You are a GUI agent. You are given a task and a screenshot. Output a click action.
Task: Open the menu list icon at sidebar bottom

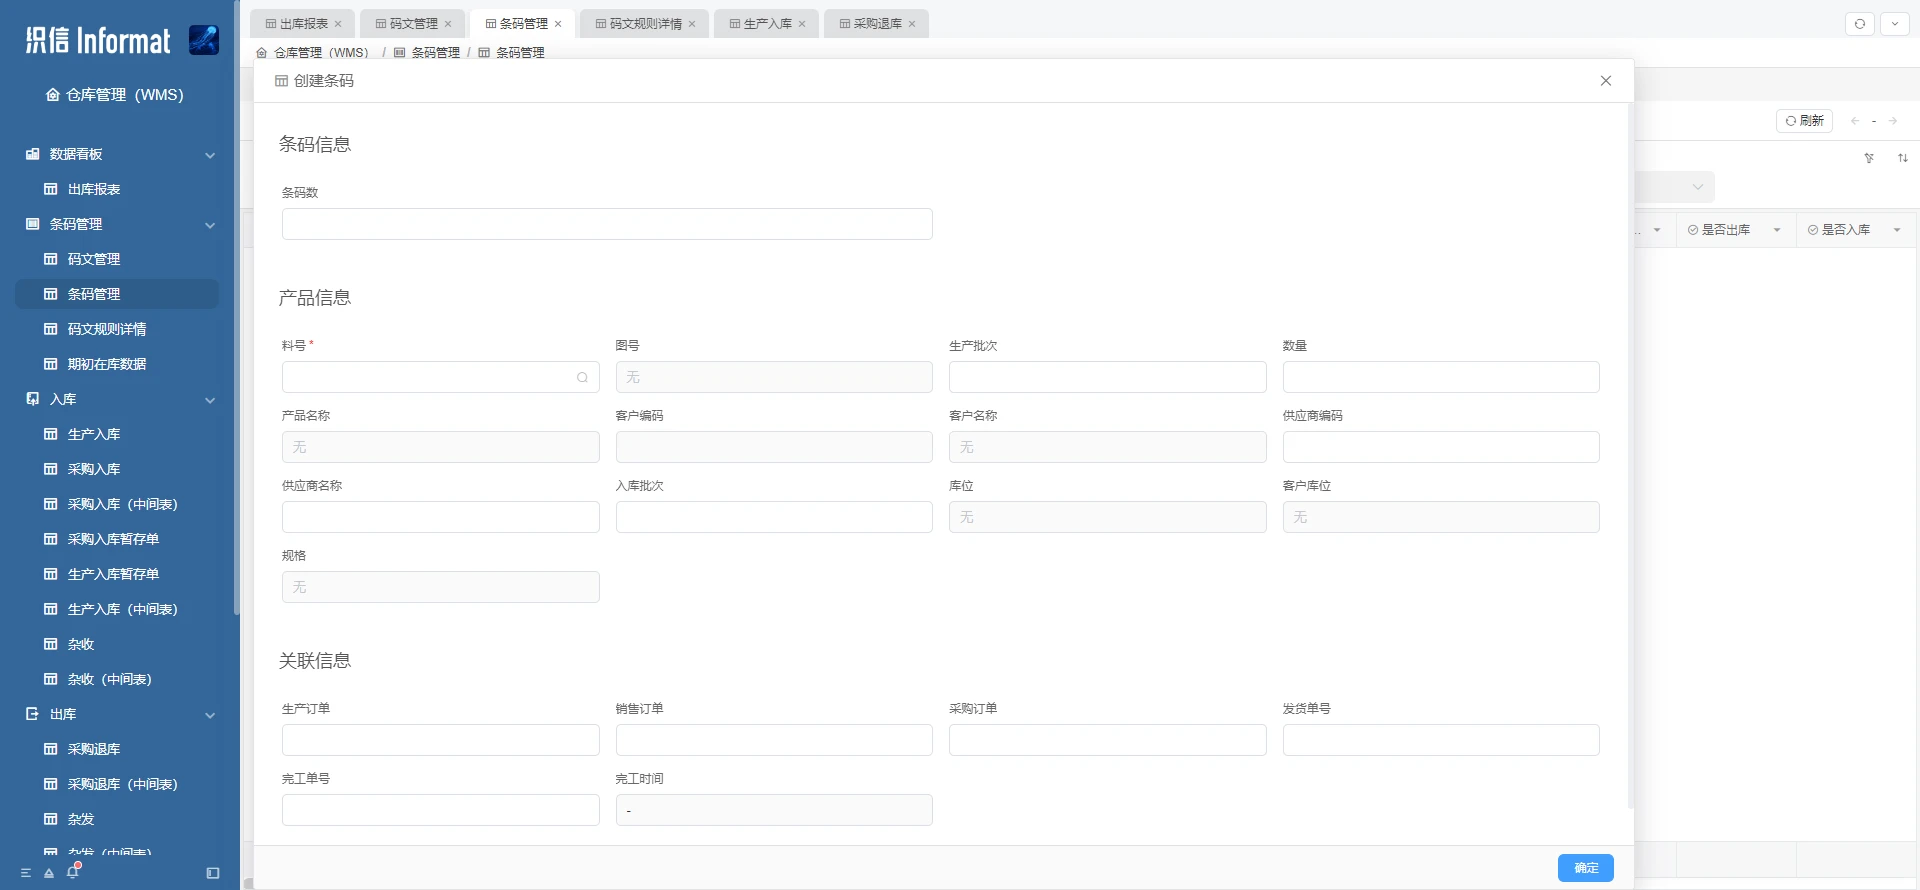point(26,873)
